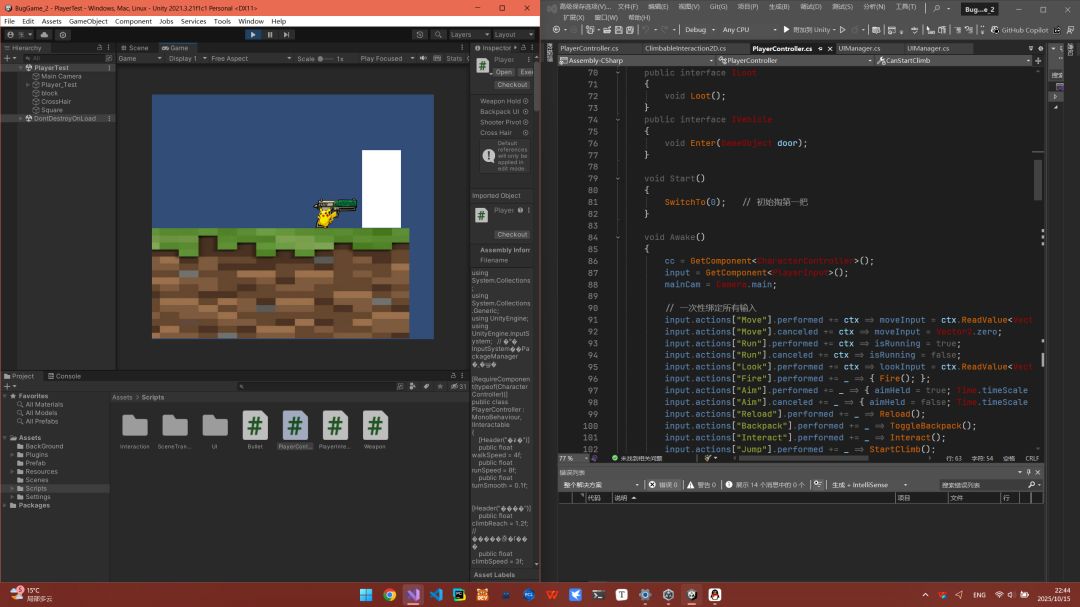
Task: Expand the Player_Test hierarchy object
Action: coord(28,85)
